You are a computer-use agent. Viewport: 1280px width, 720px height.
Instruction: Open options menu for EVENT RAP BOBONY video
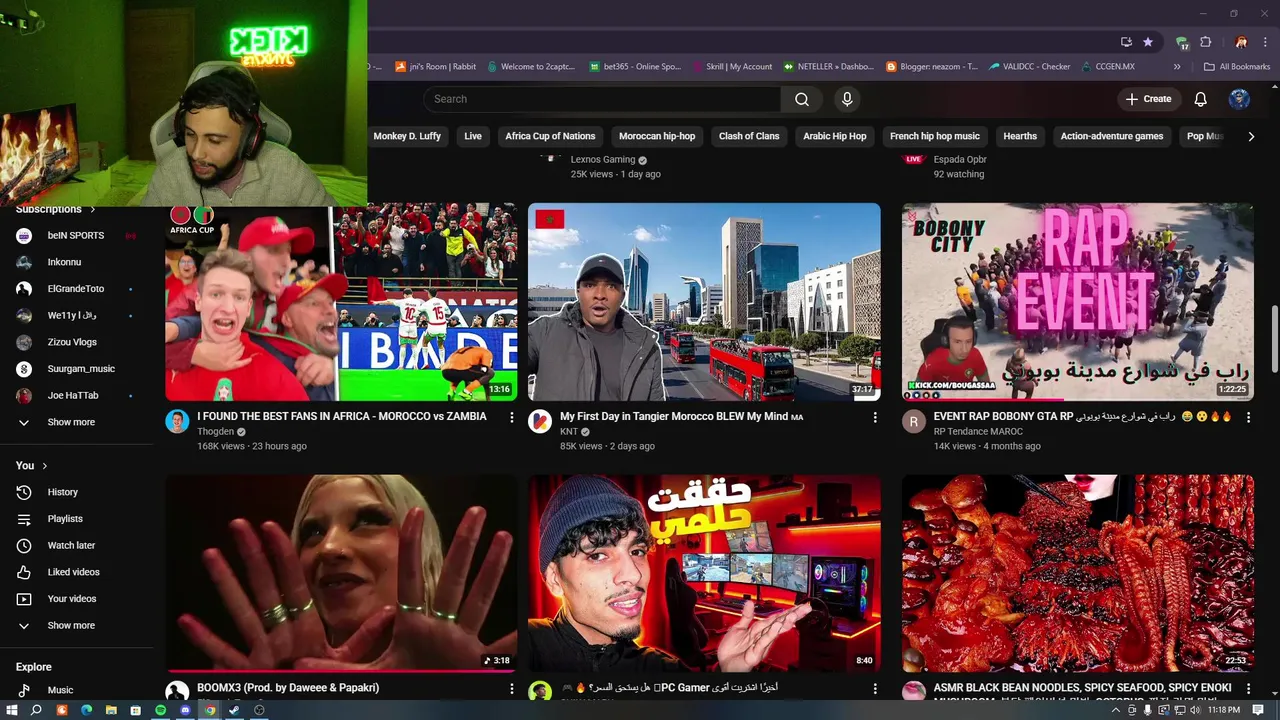1248,417
